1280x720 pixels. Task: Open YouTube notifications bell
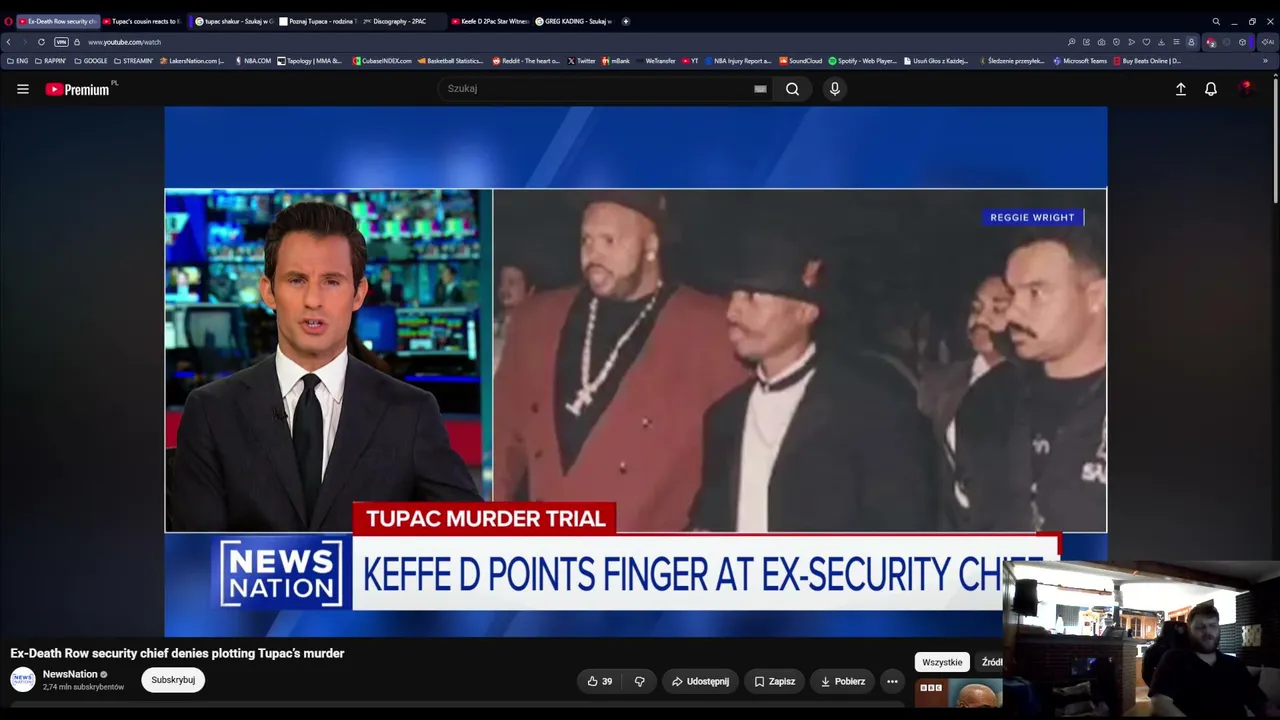pyautogui.click(x=1211, y=89)
